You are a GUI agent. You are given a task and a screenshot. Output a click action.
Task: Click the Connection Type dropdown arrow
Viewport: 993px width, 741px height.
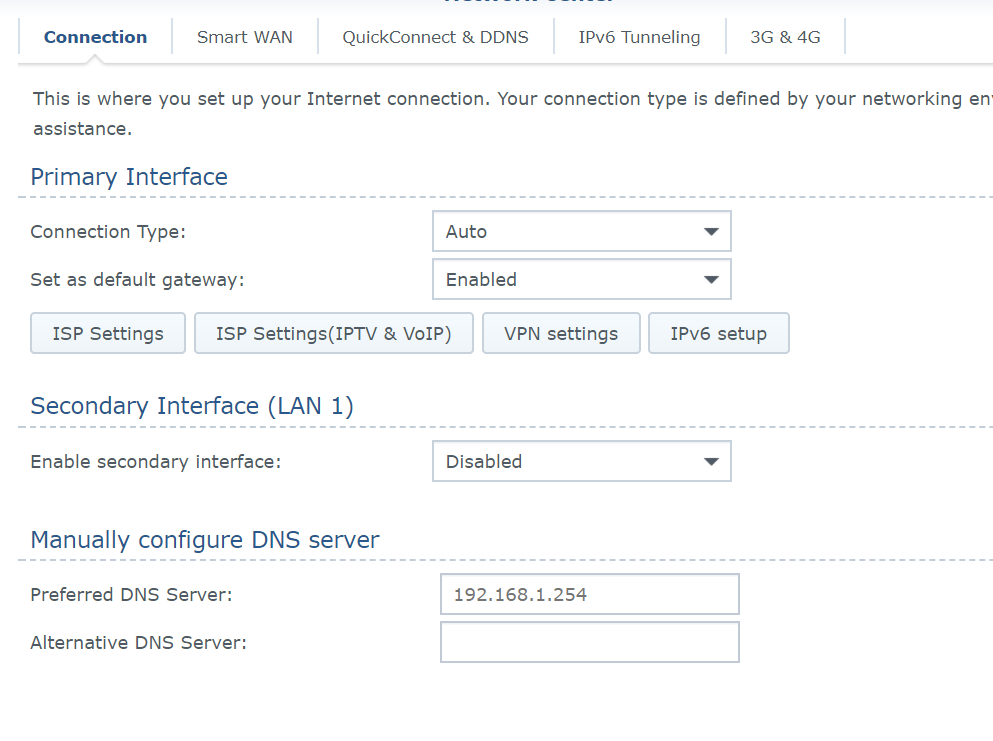(x=712, y=231)
